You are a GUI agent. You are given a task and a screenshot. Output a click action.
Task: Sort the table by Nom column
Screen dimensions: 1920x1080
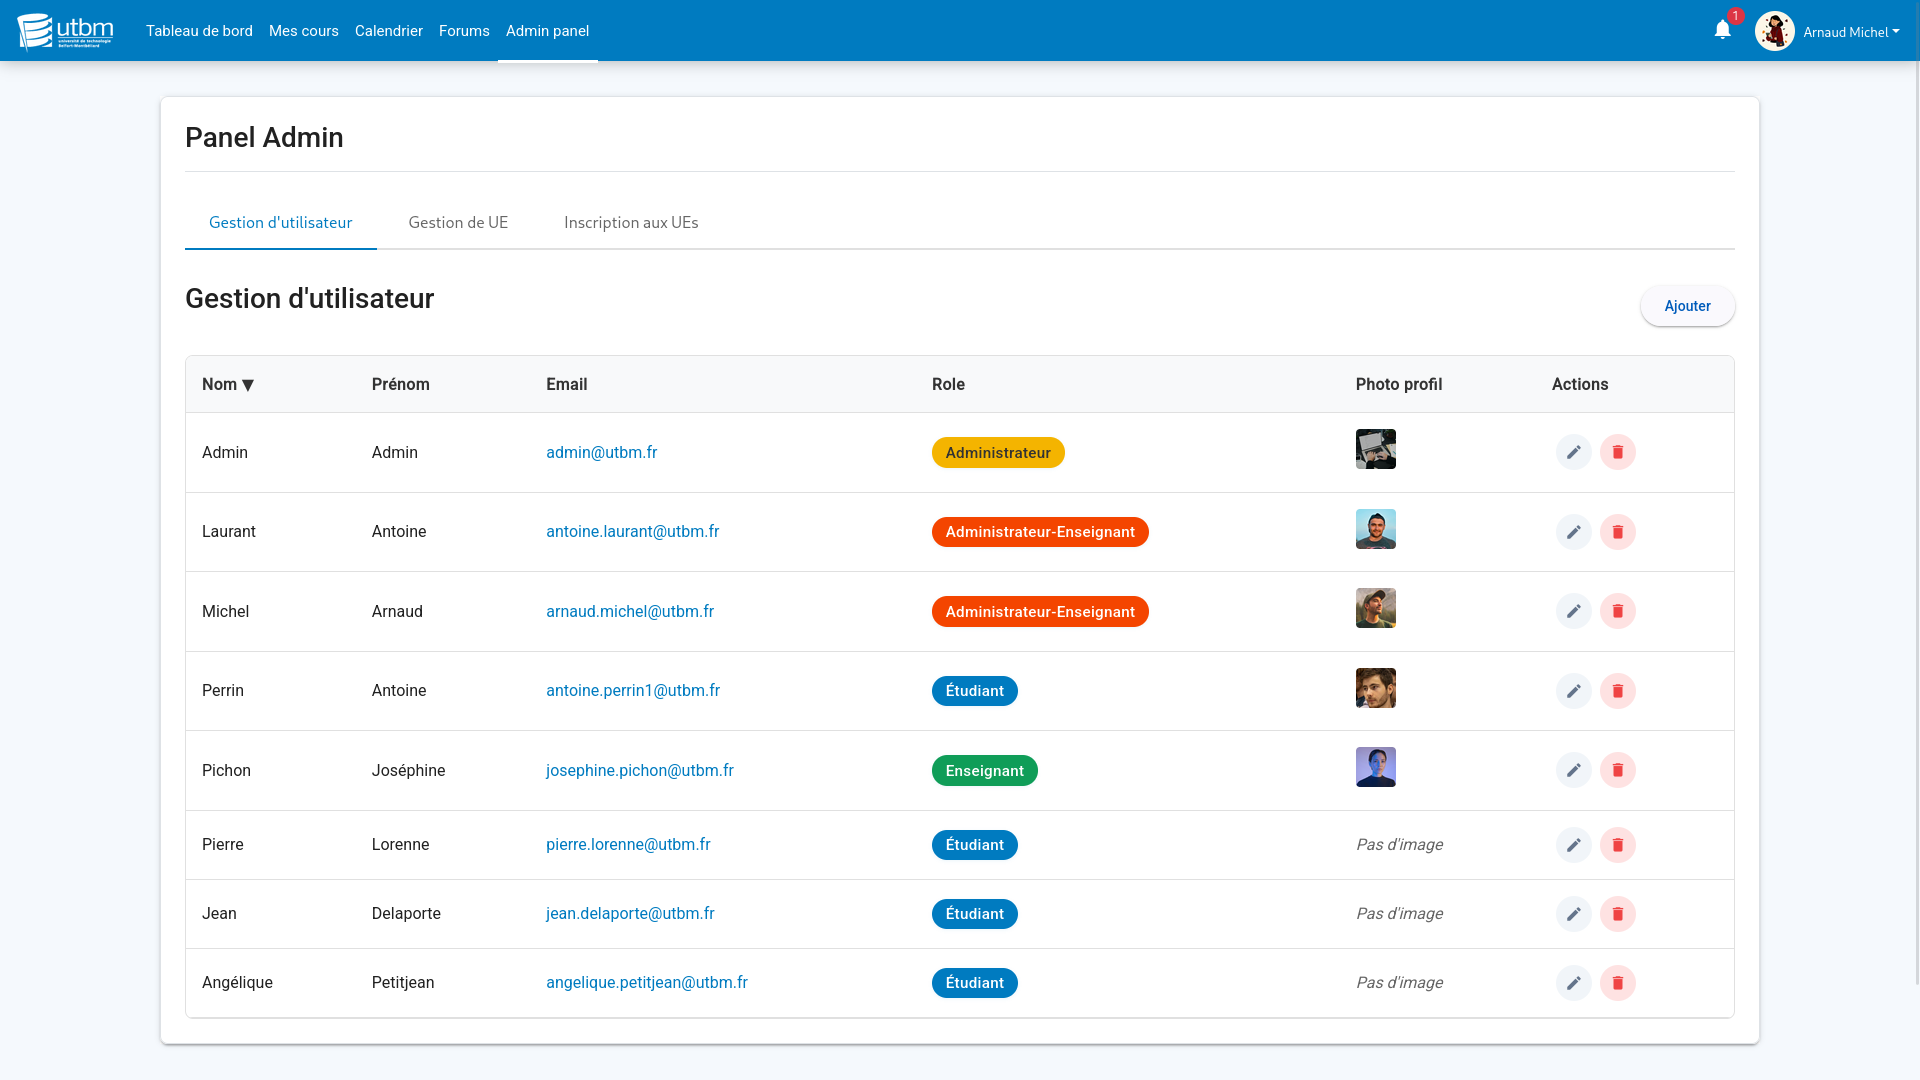coord(228,384)
